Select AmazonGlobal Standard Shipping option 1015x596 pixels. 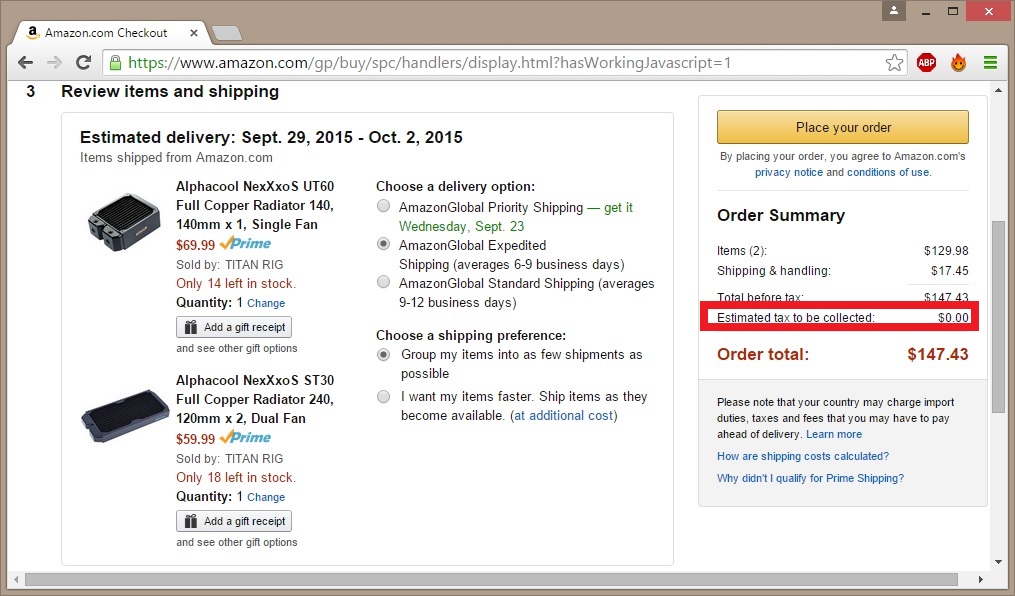tap(383, 283)
